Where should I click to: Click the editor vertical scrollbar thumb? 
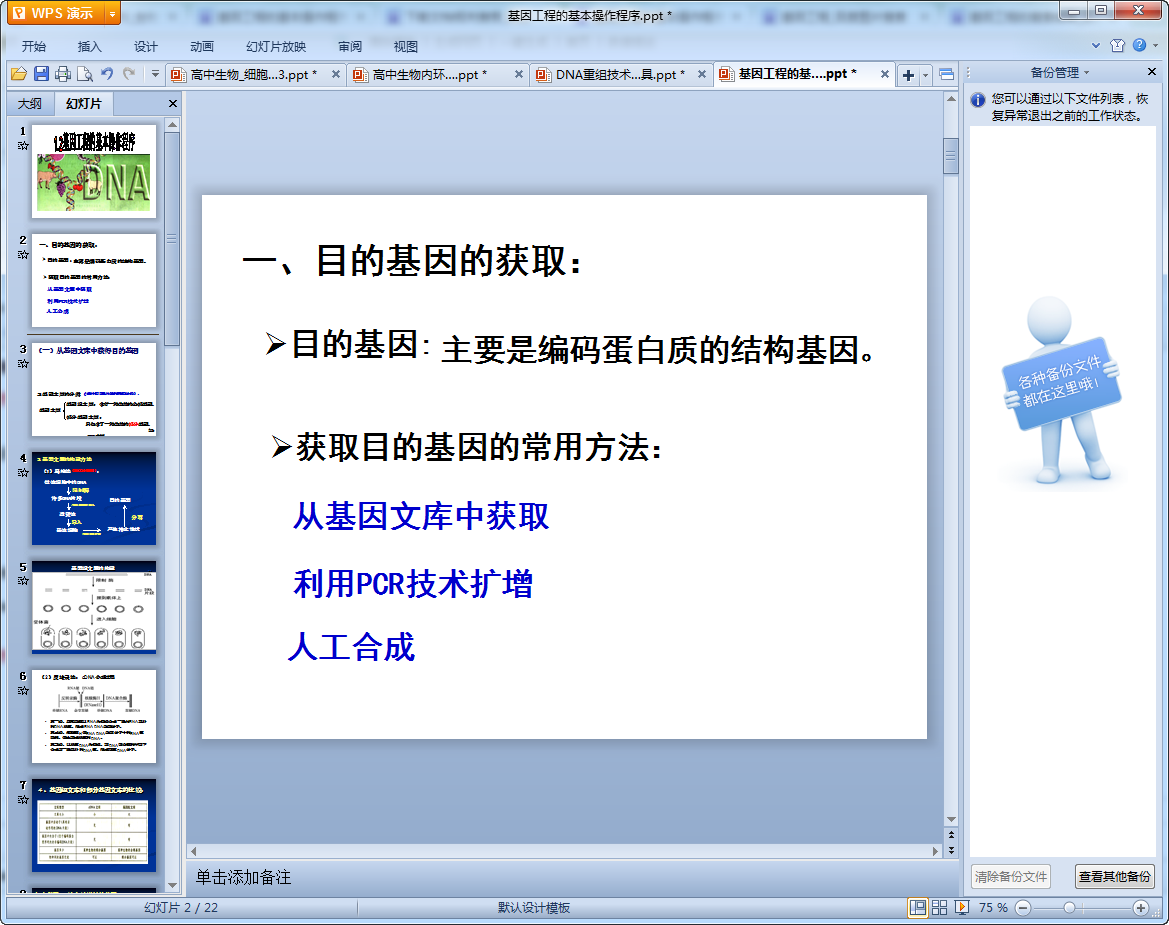click(951, 156)
